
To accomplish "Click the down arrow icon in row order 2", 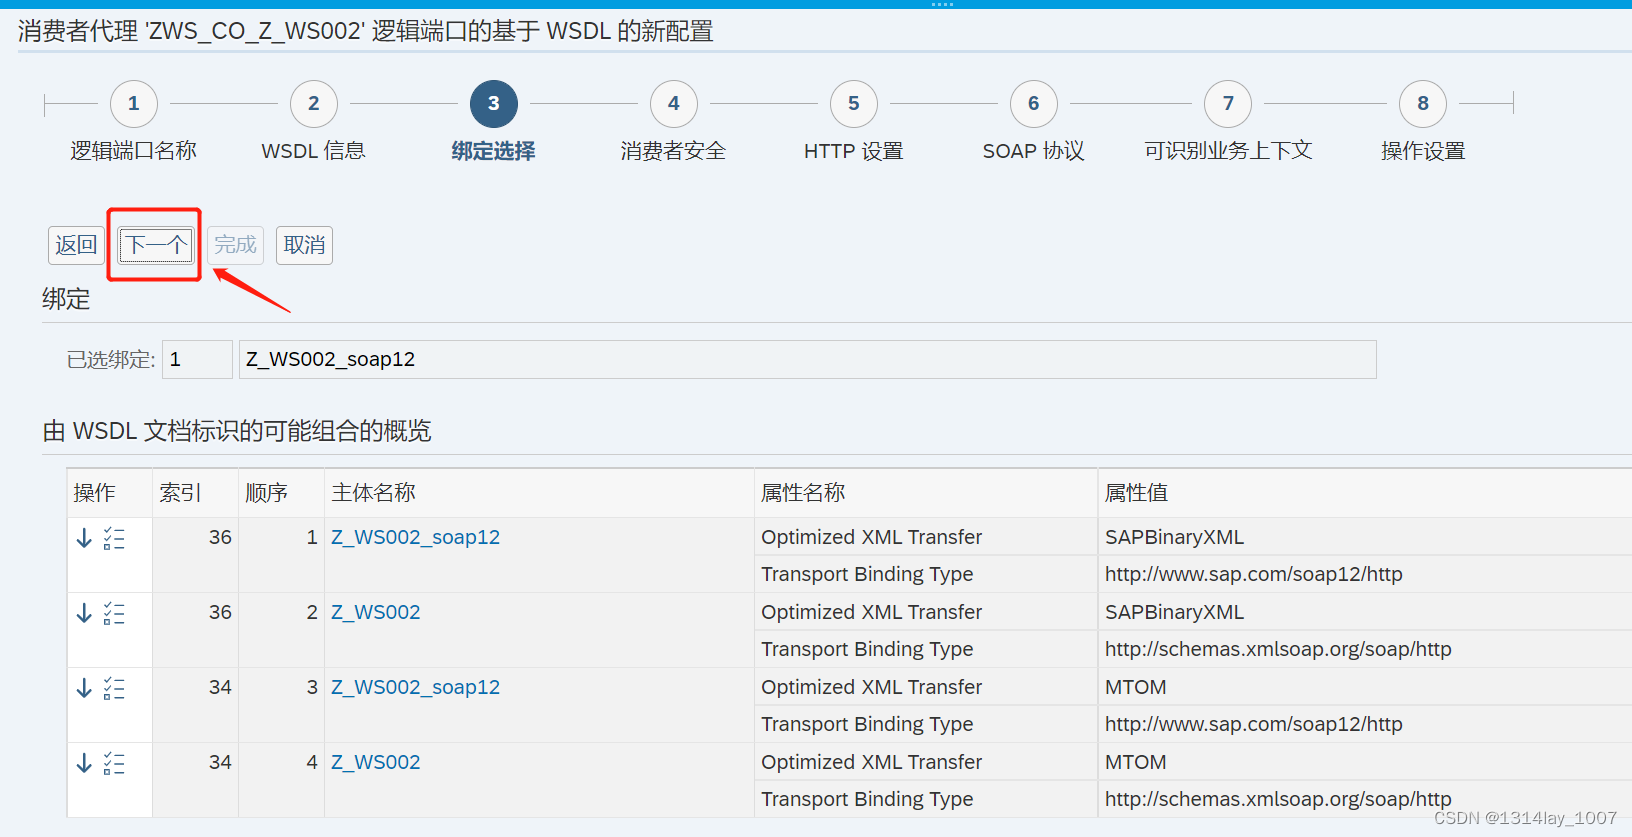I will (x=84, y=613).
